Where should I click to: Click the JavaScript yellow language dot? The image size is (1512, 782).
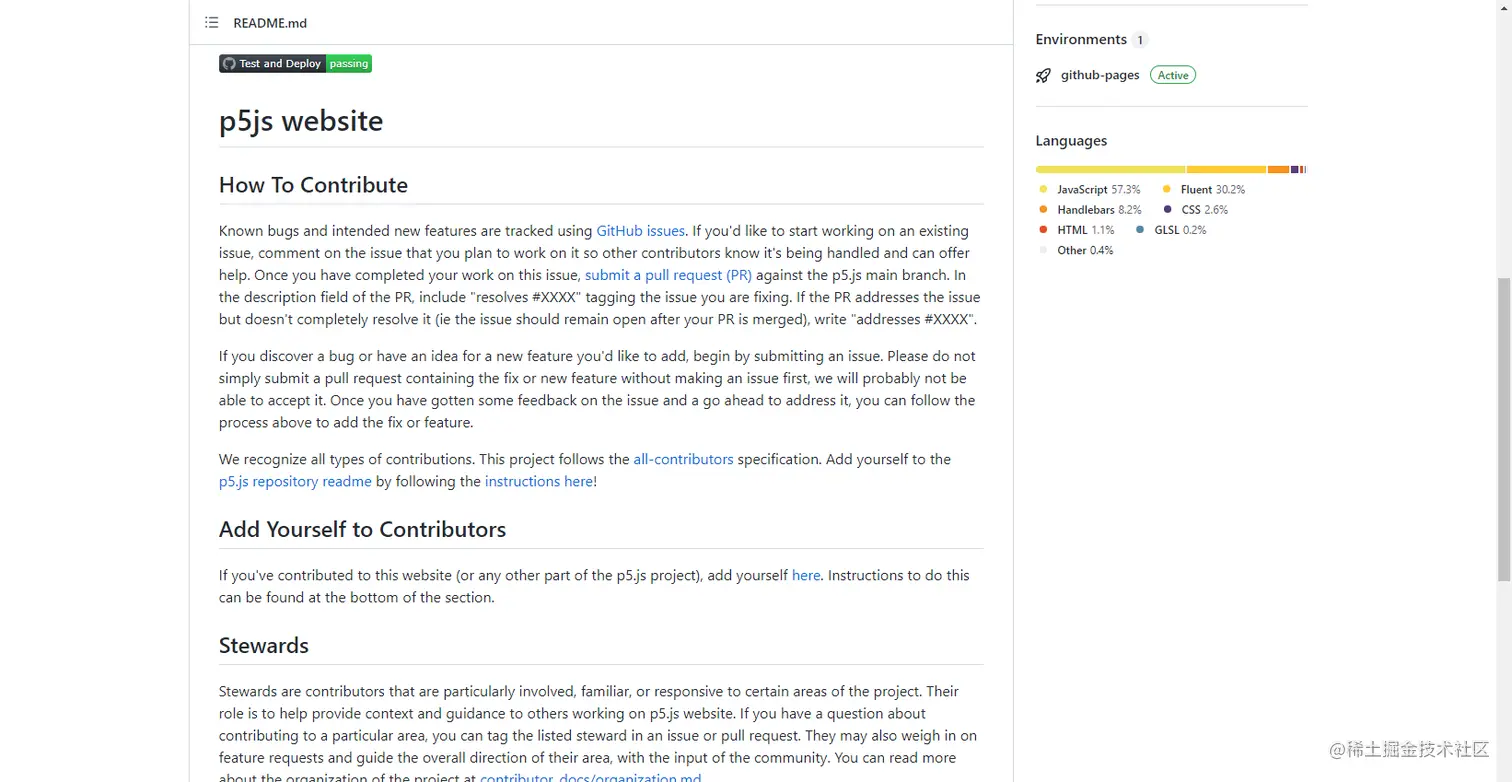(1043, 189)
